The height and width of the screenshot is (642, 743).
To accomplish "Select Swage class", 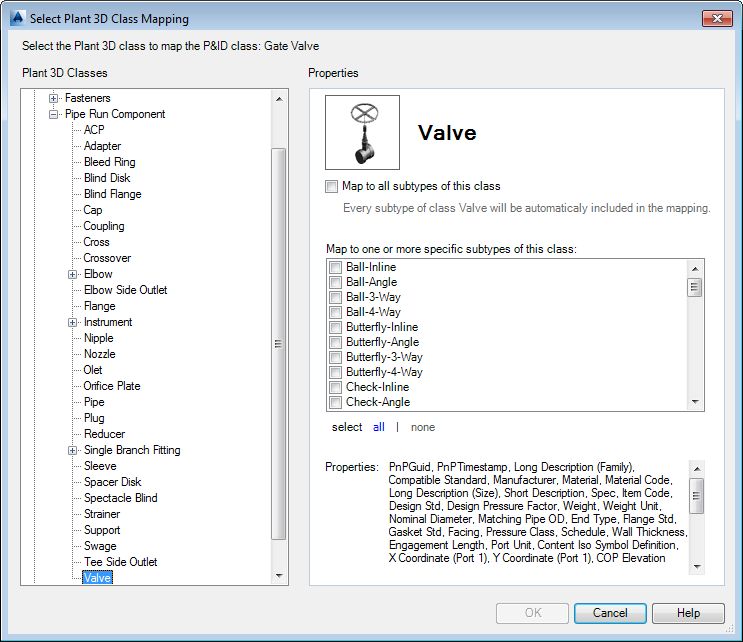I will pos(100,546).
